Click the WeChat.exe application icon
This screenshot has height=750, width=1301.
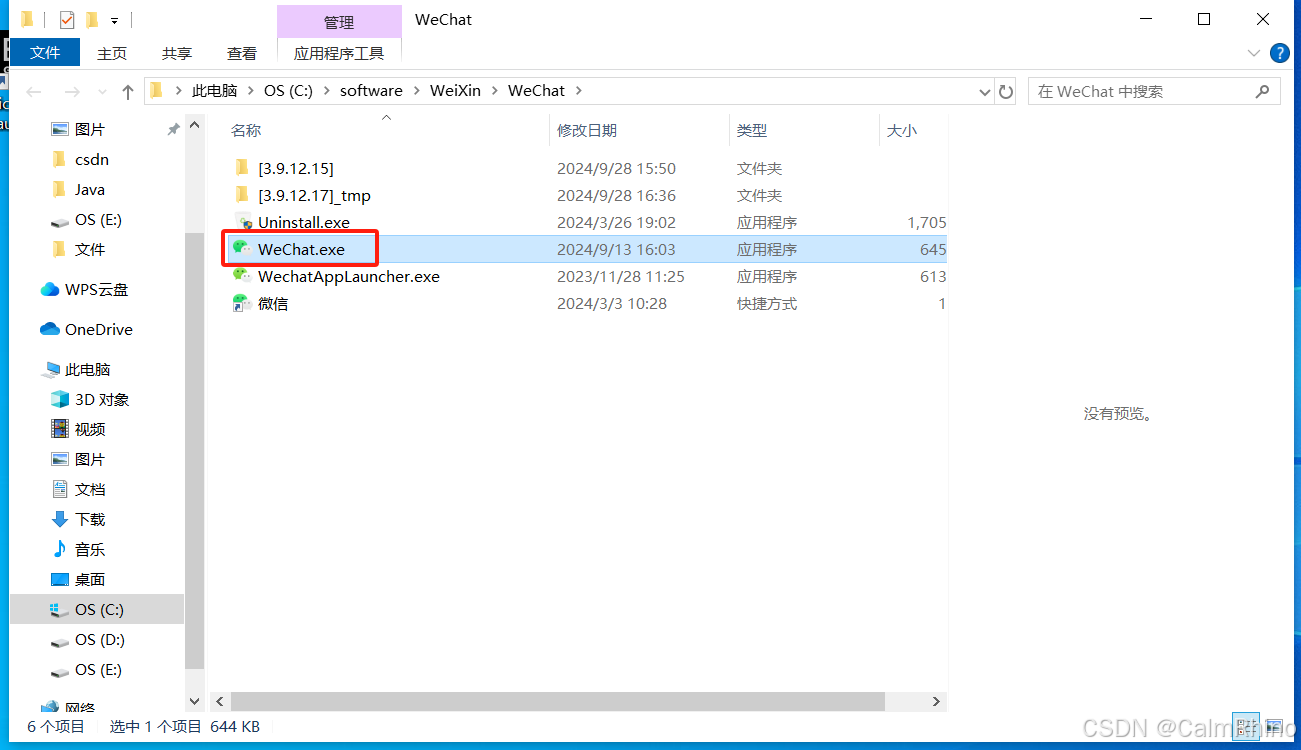tap(241, 249)
